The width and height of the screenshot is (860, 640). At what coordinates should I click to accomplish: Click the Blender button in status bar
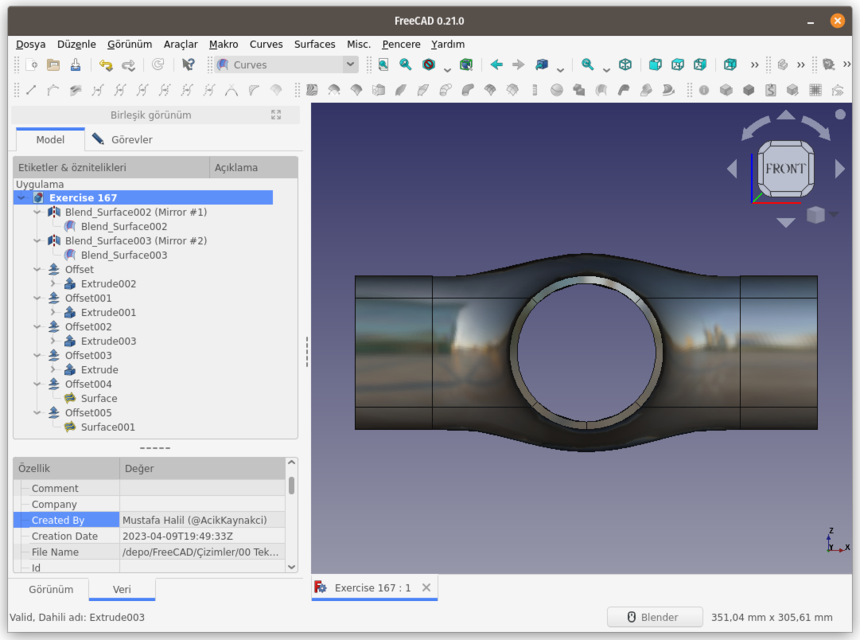pyautogui.click(x=654, y=617)
